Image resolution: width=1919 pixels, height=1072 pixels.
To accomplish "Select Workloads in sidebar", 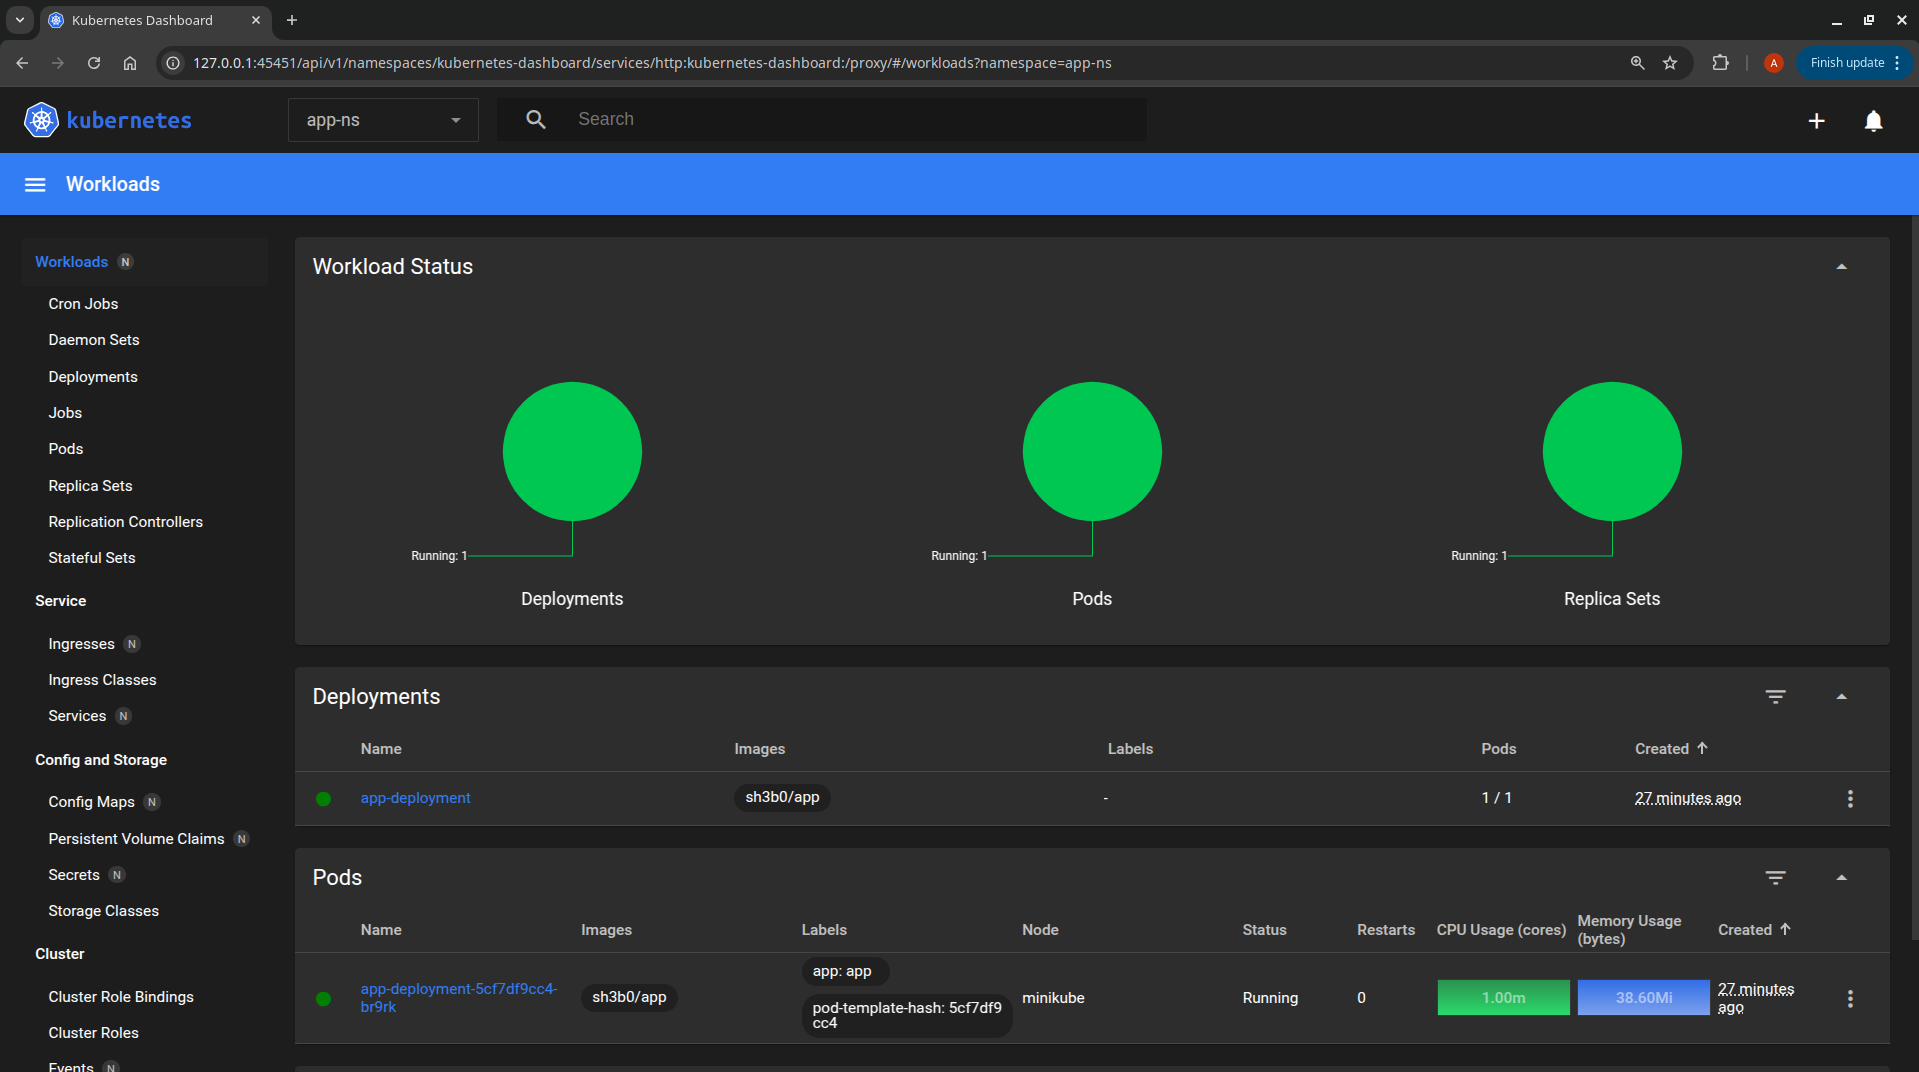I will pyautogui.click(x=71, y=262).
